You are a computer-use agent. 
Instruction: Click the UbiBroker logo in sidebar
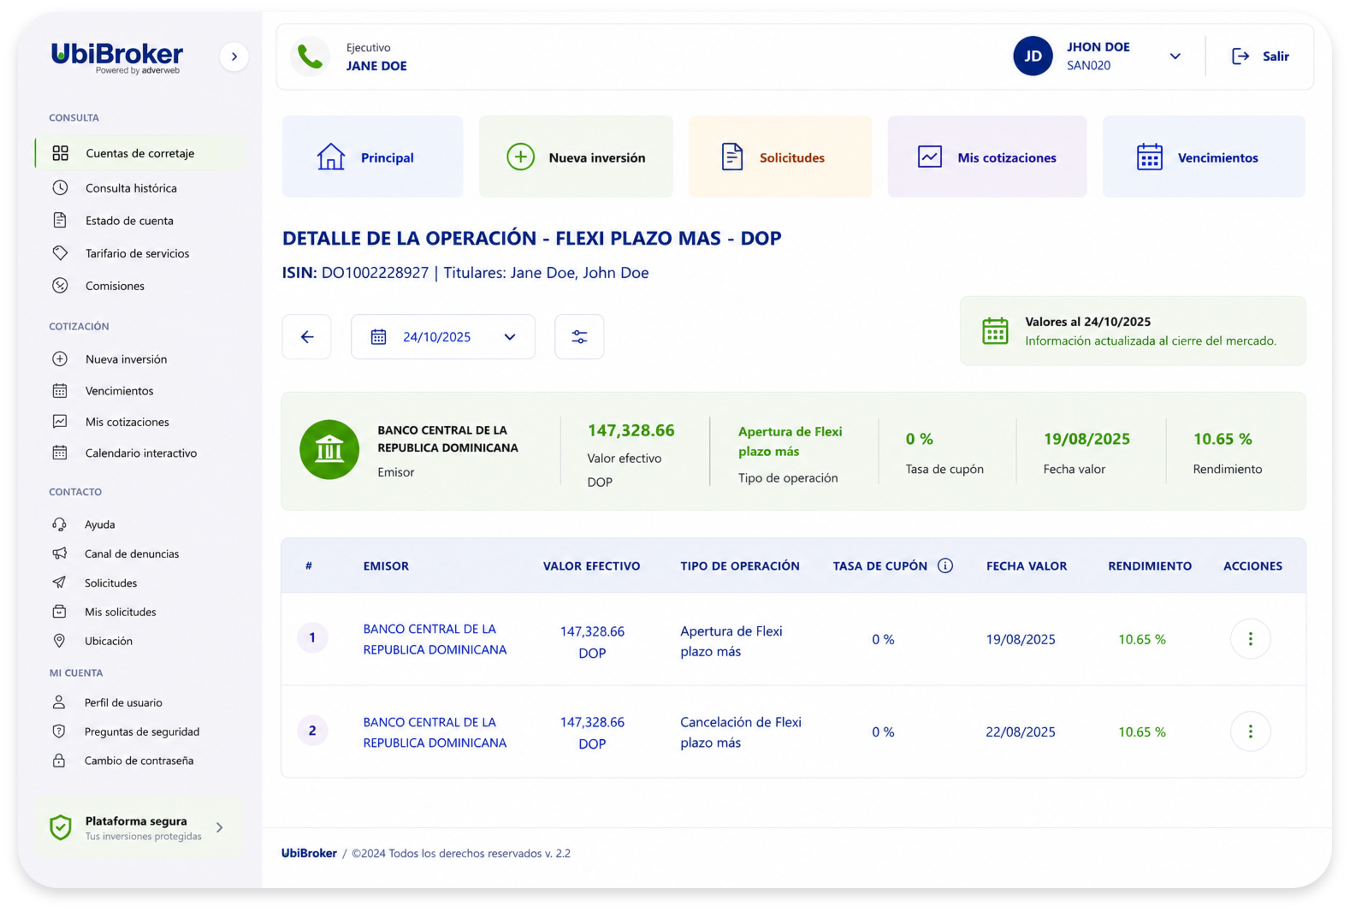coord(117,57)
